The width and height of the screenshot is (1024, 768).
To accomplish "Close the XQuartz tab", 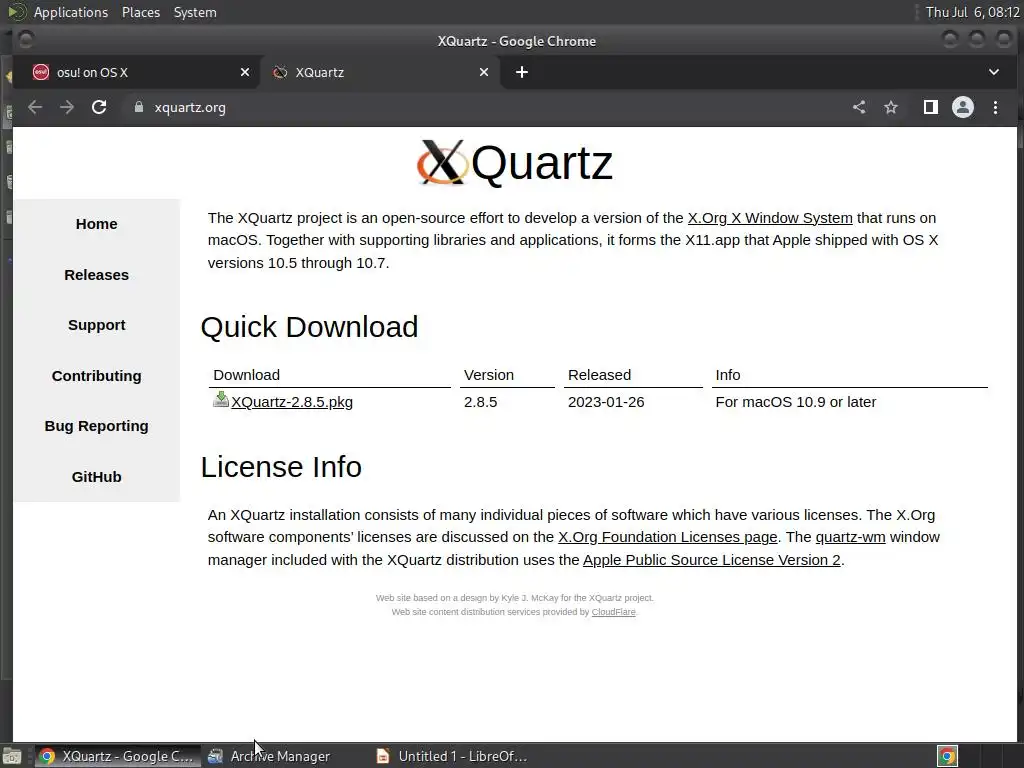I will coord(484,72).
